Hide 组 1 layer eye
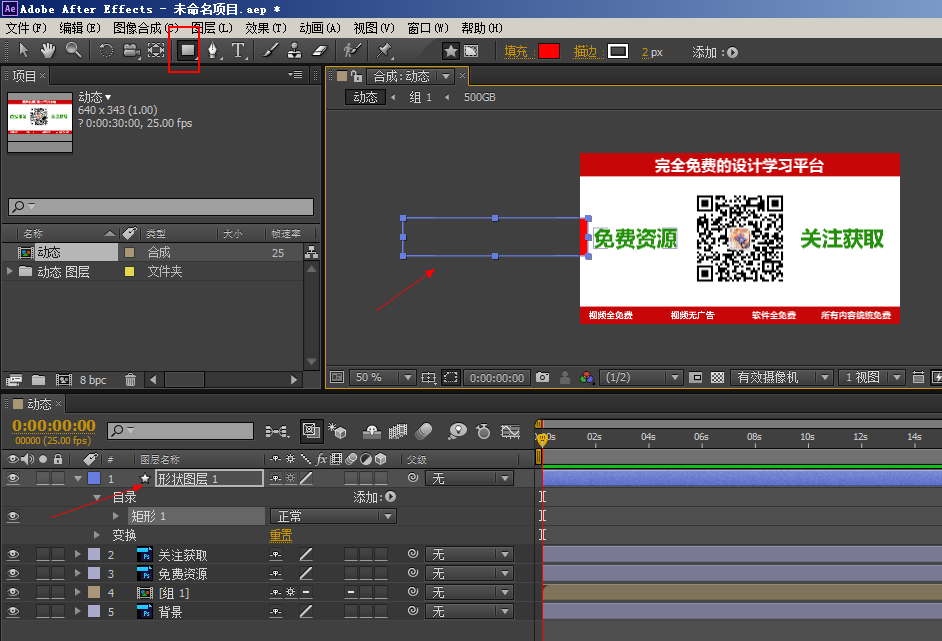The image size is (942, 641). [13, 592]
